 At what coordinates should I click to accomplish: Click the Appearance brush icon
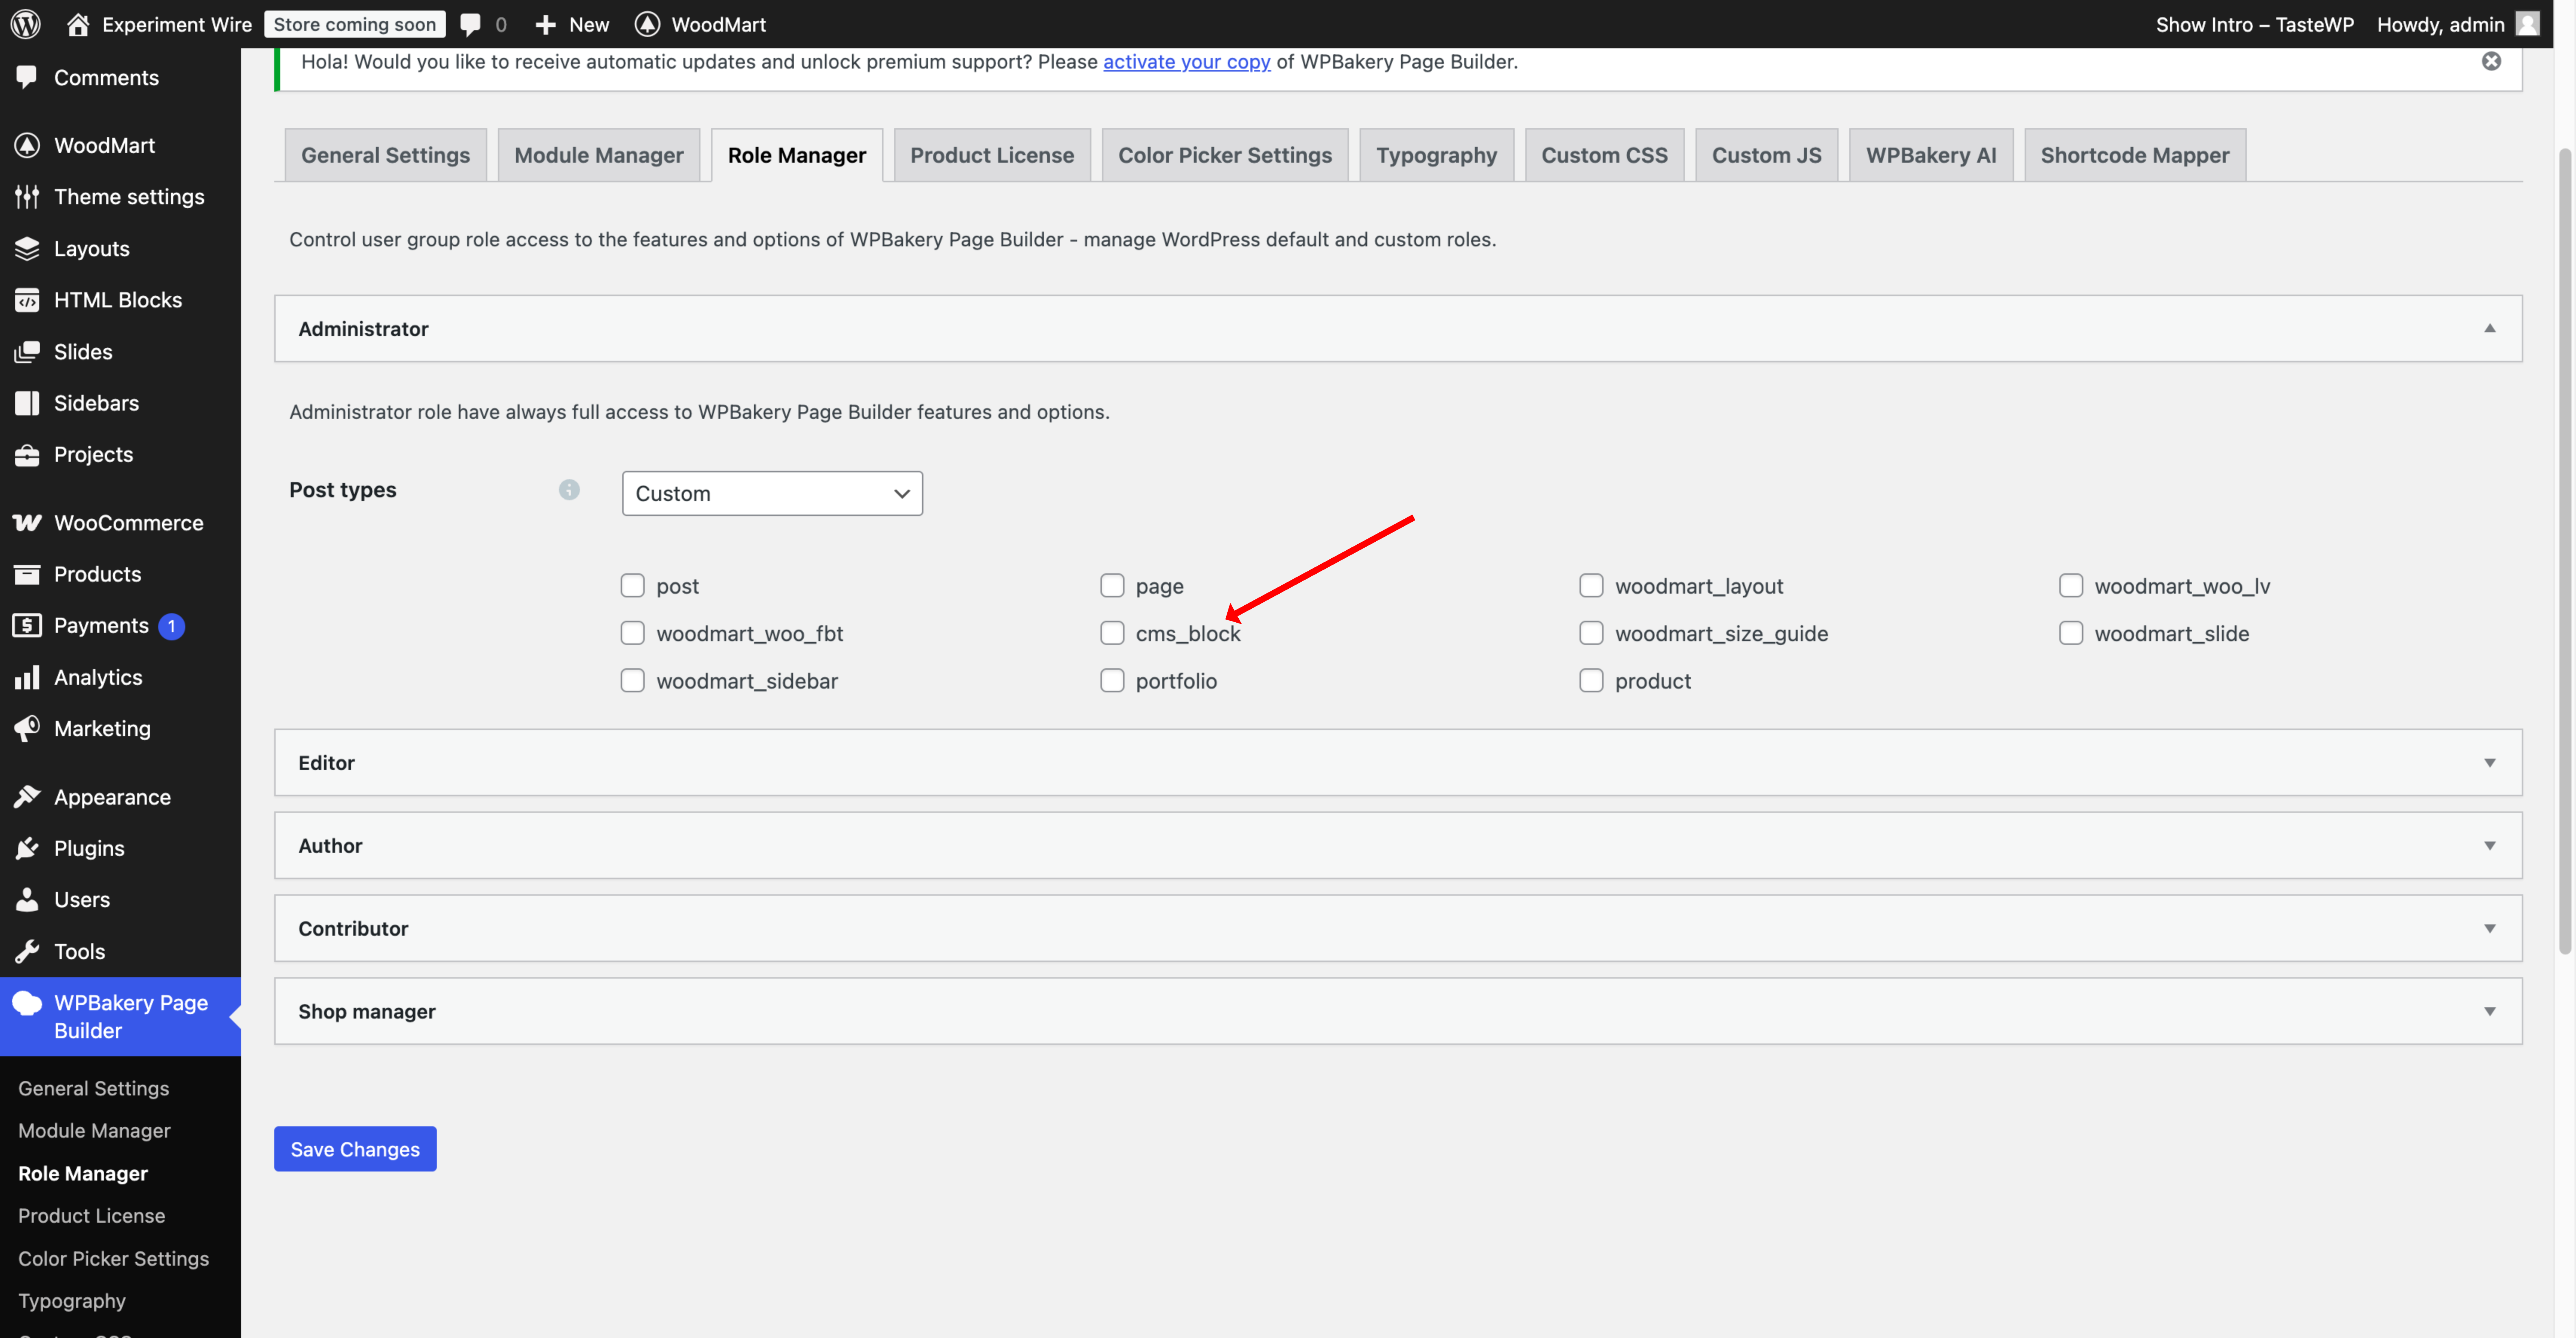(x=27, y=797)
